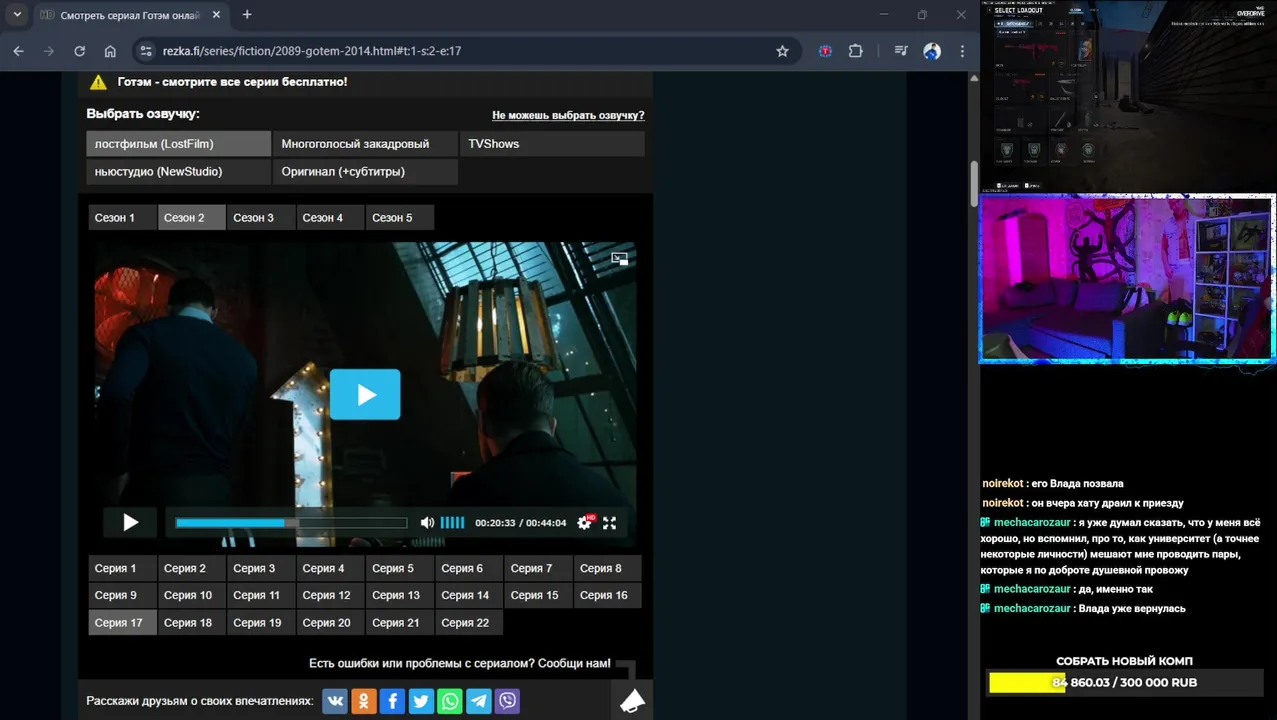Viewport: 1277px width, 720px height.
Task: Play video using control bar button
Action: (x=130, y=522)
